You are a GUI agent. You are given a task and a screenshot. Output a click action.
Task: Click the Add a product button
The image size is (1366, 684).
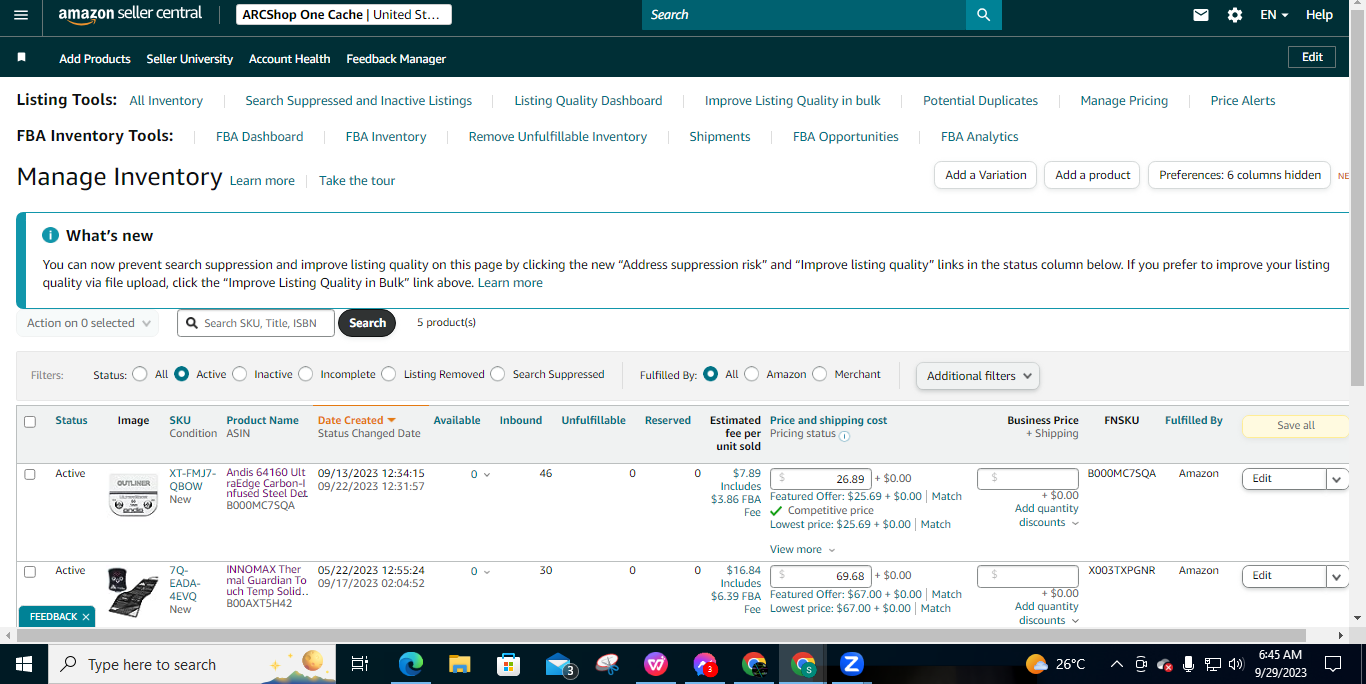(1093, 175)
